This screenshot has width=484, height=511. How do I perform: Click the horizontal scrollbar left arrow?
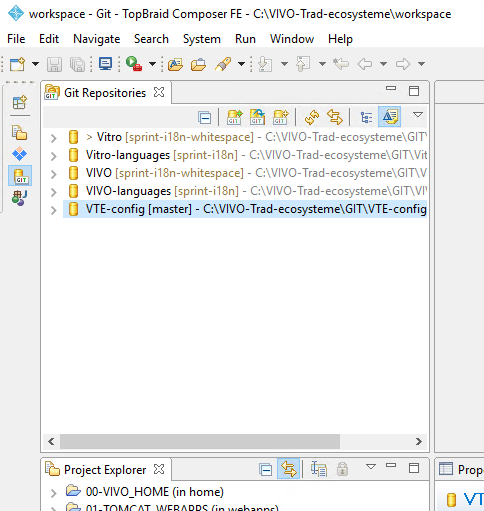point(51,442)
